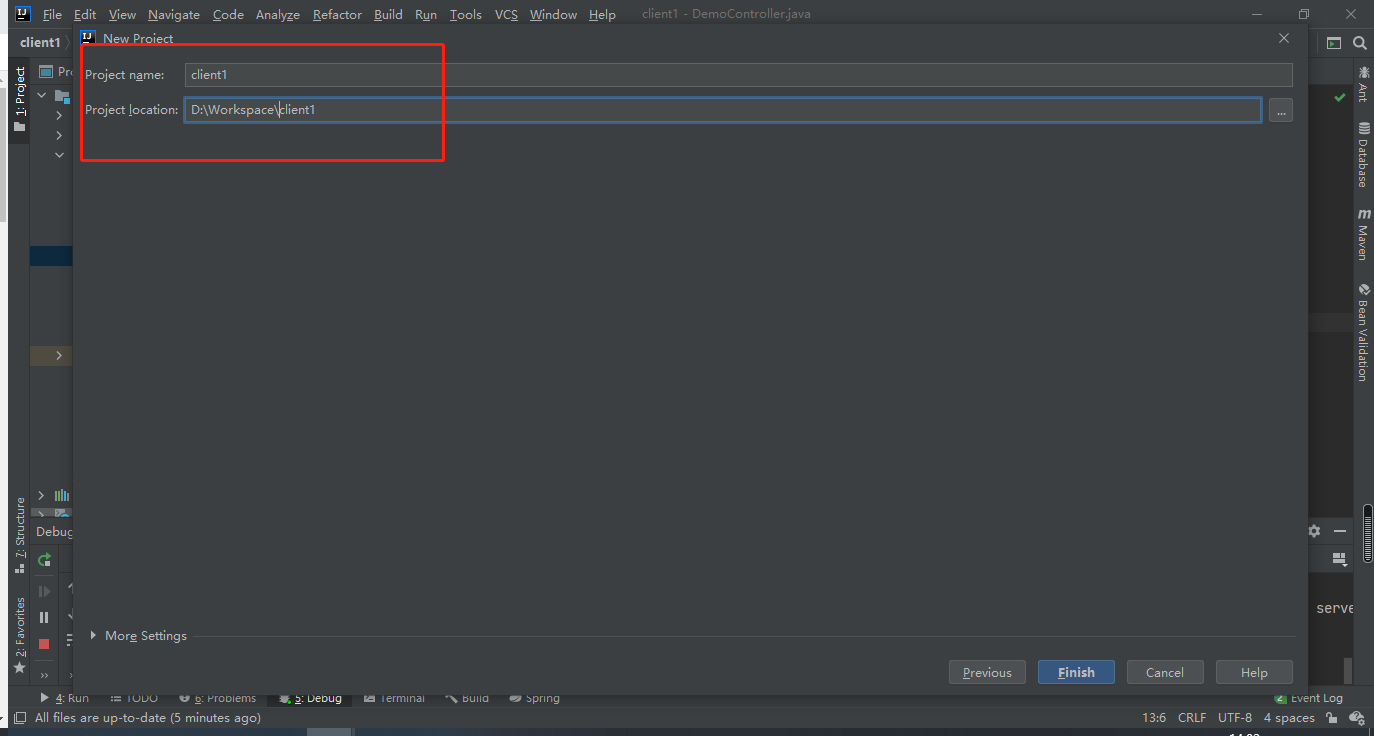Image resolution: width=1374 pixels, height=736 pixels.
Task: Open the 2: Favorites tool window
Action: pyautogui.click(x=19, y=634)
